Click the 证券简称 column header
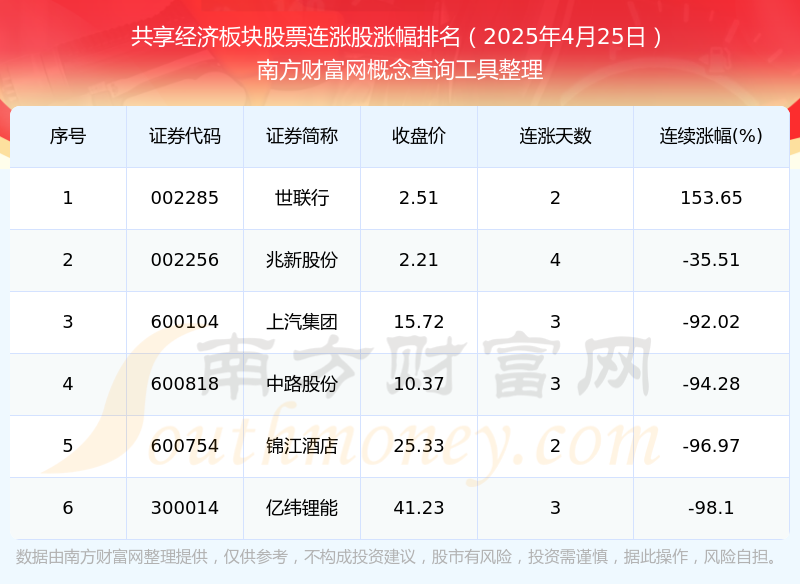The image size is (800, 584). click(302, 136)
